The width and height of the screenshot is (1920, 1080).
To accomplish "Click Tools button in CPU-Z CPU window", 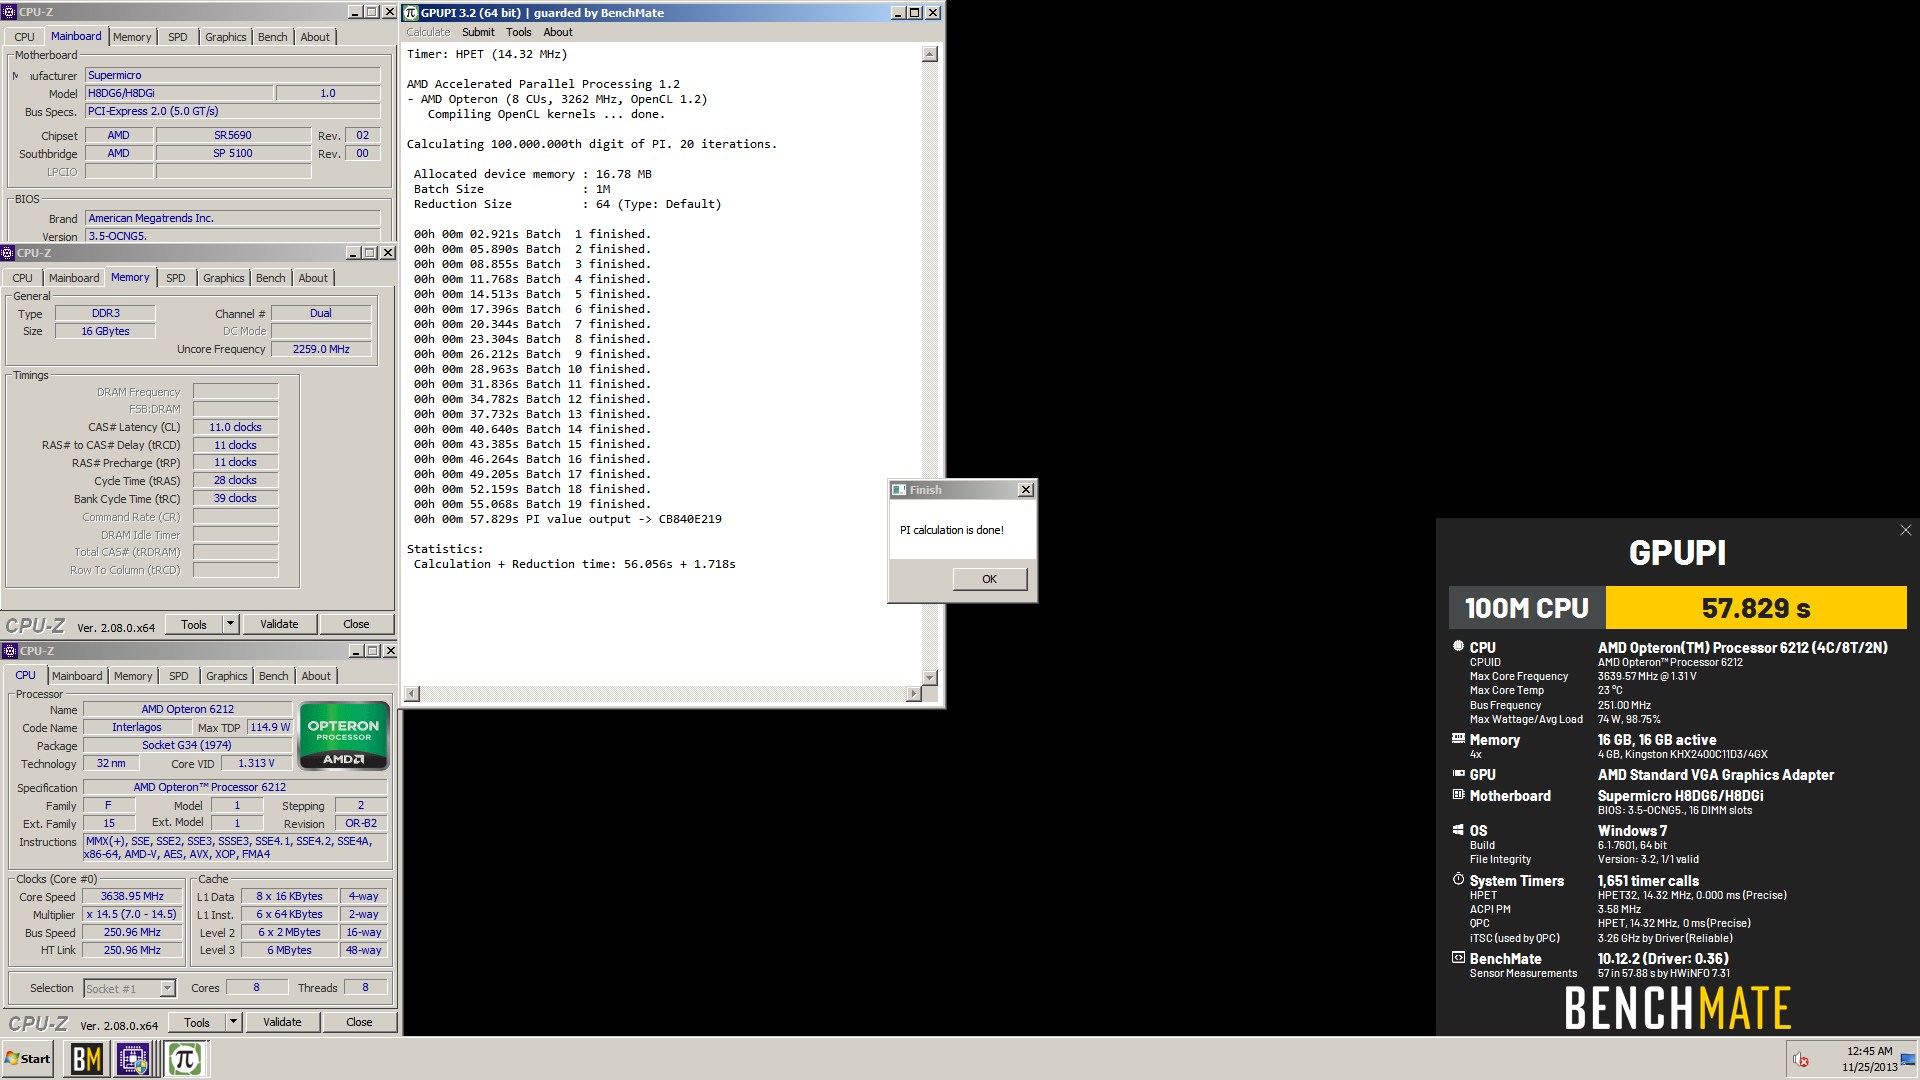I will tap(197, 1022).
